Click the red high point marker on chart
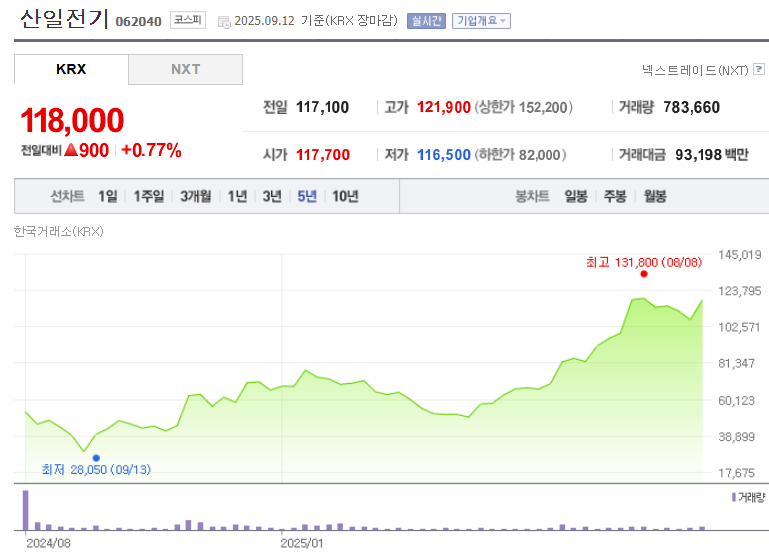The width and height of the screenshot is (769, 558). point(644,274)
